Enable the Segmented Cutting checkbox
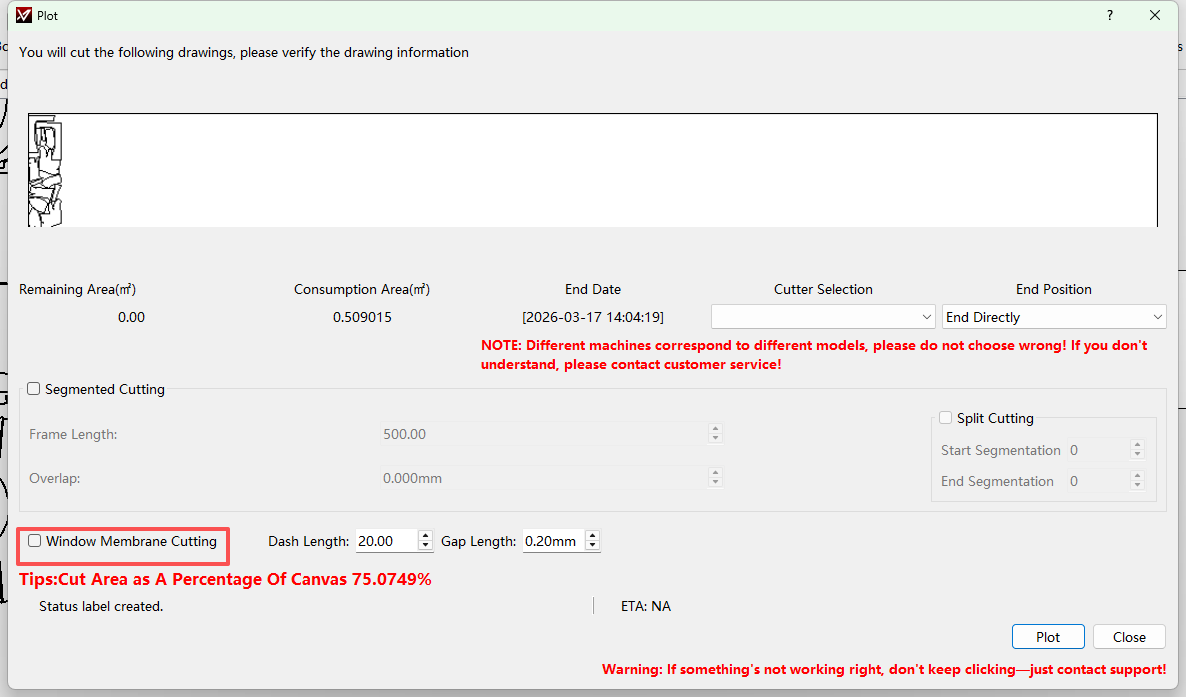 (33, 389)
